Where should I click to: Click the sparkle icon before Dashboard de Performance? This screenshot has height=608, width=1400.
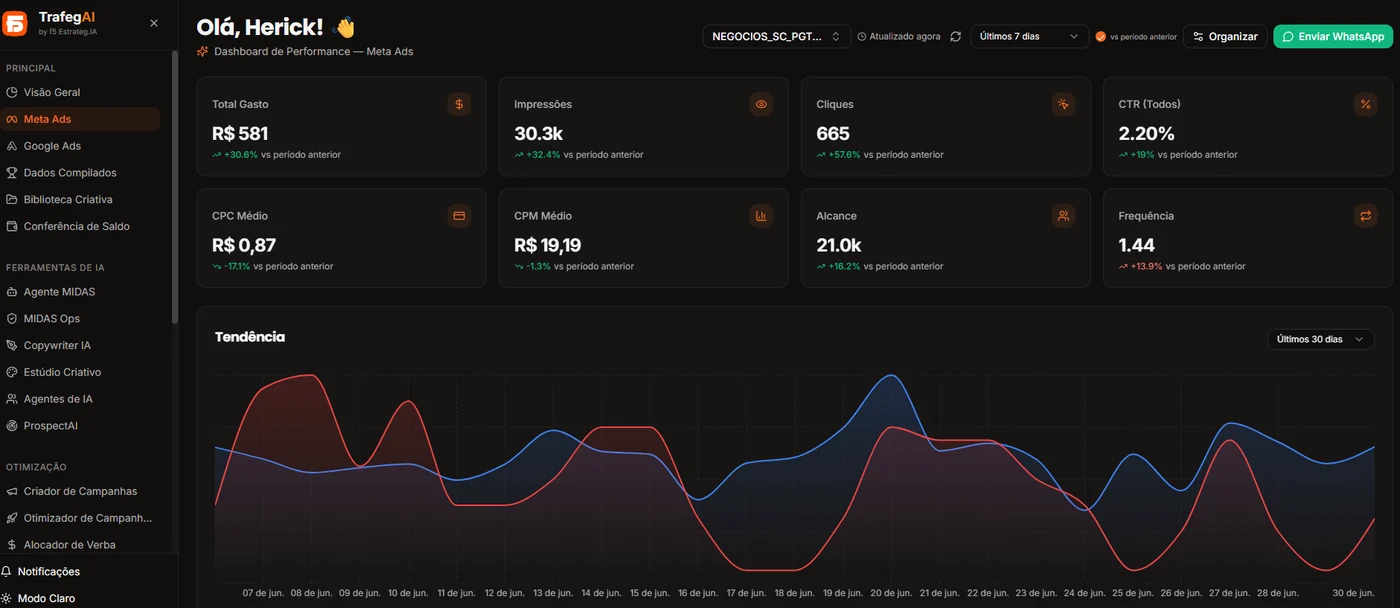(203, 51)
